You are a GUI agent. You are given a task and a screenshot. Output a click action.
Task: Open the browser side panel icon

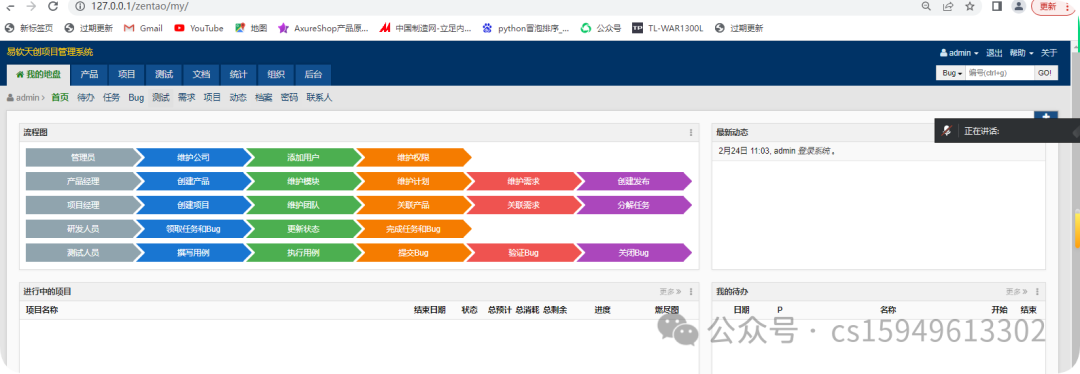[997, 6]
